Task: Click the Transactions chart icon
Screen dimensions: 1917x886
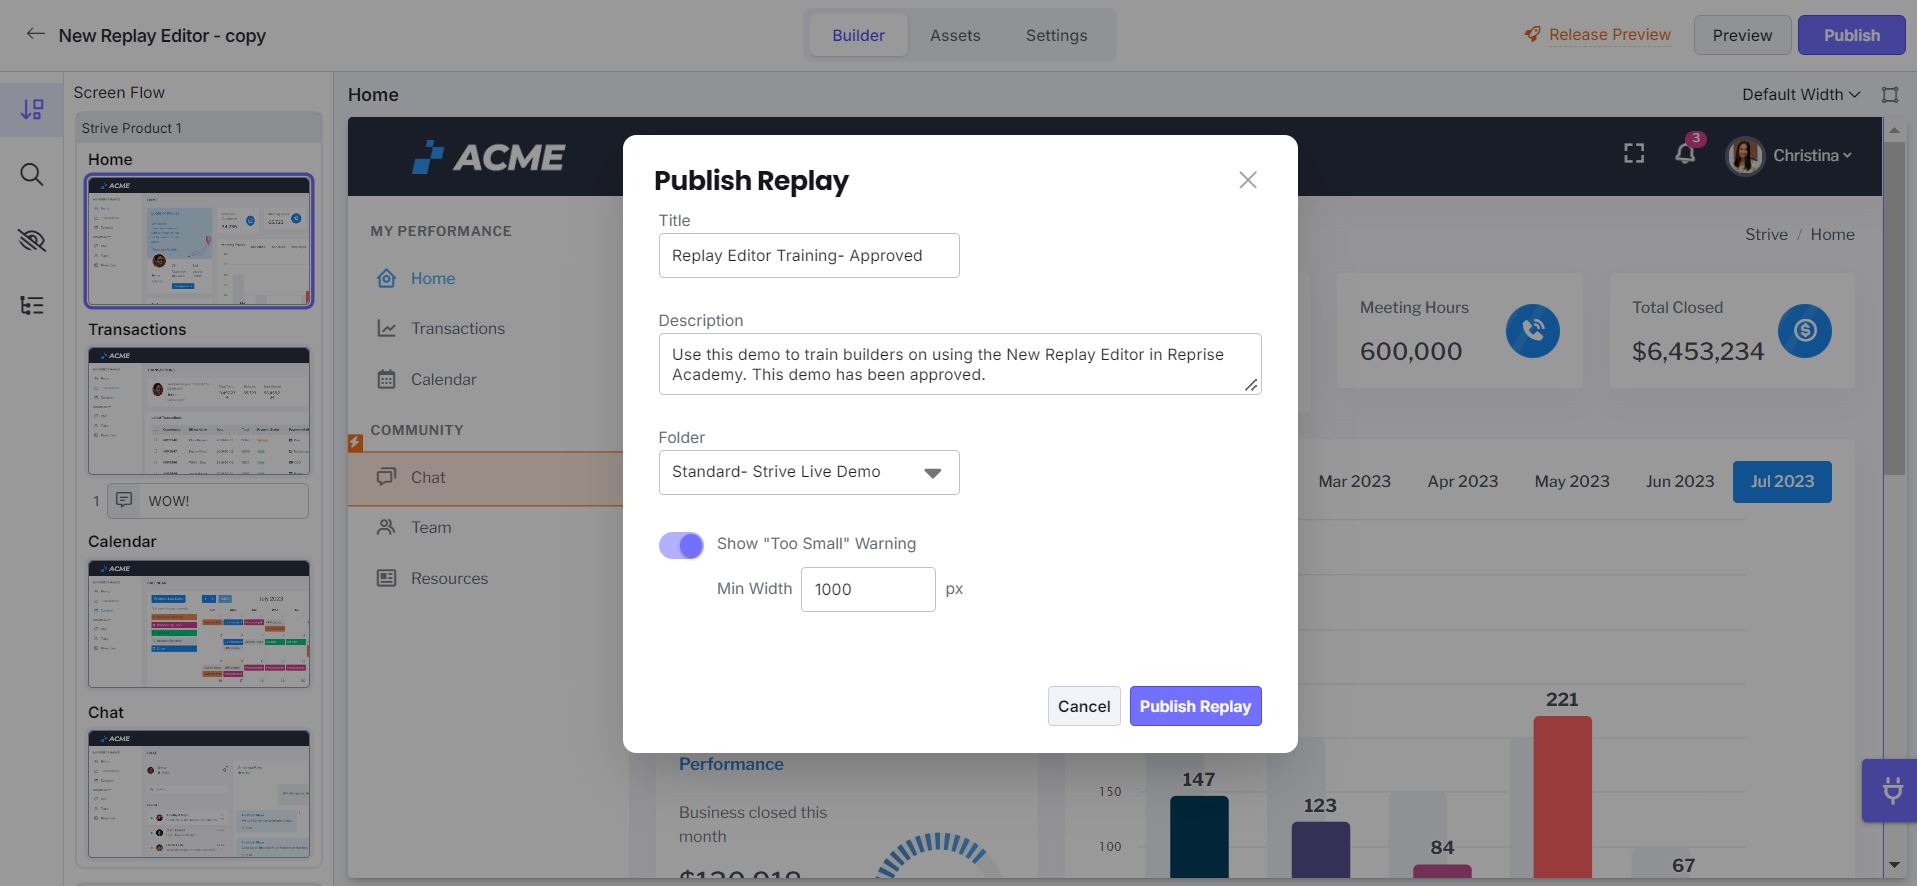Action: [386, 328]
